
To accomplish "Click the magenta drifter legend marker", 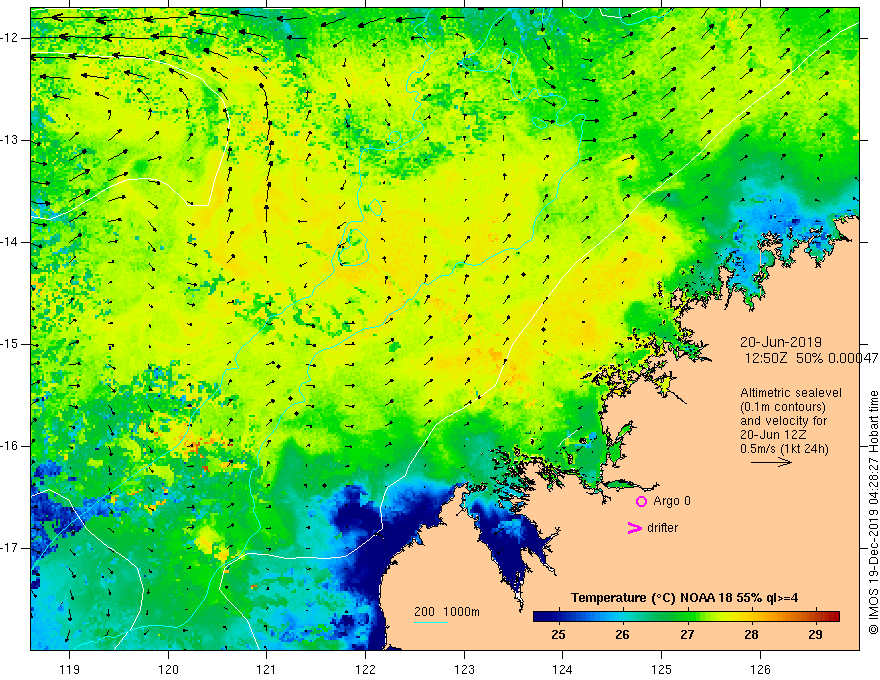I will tap(634, 528).
